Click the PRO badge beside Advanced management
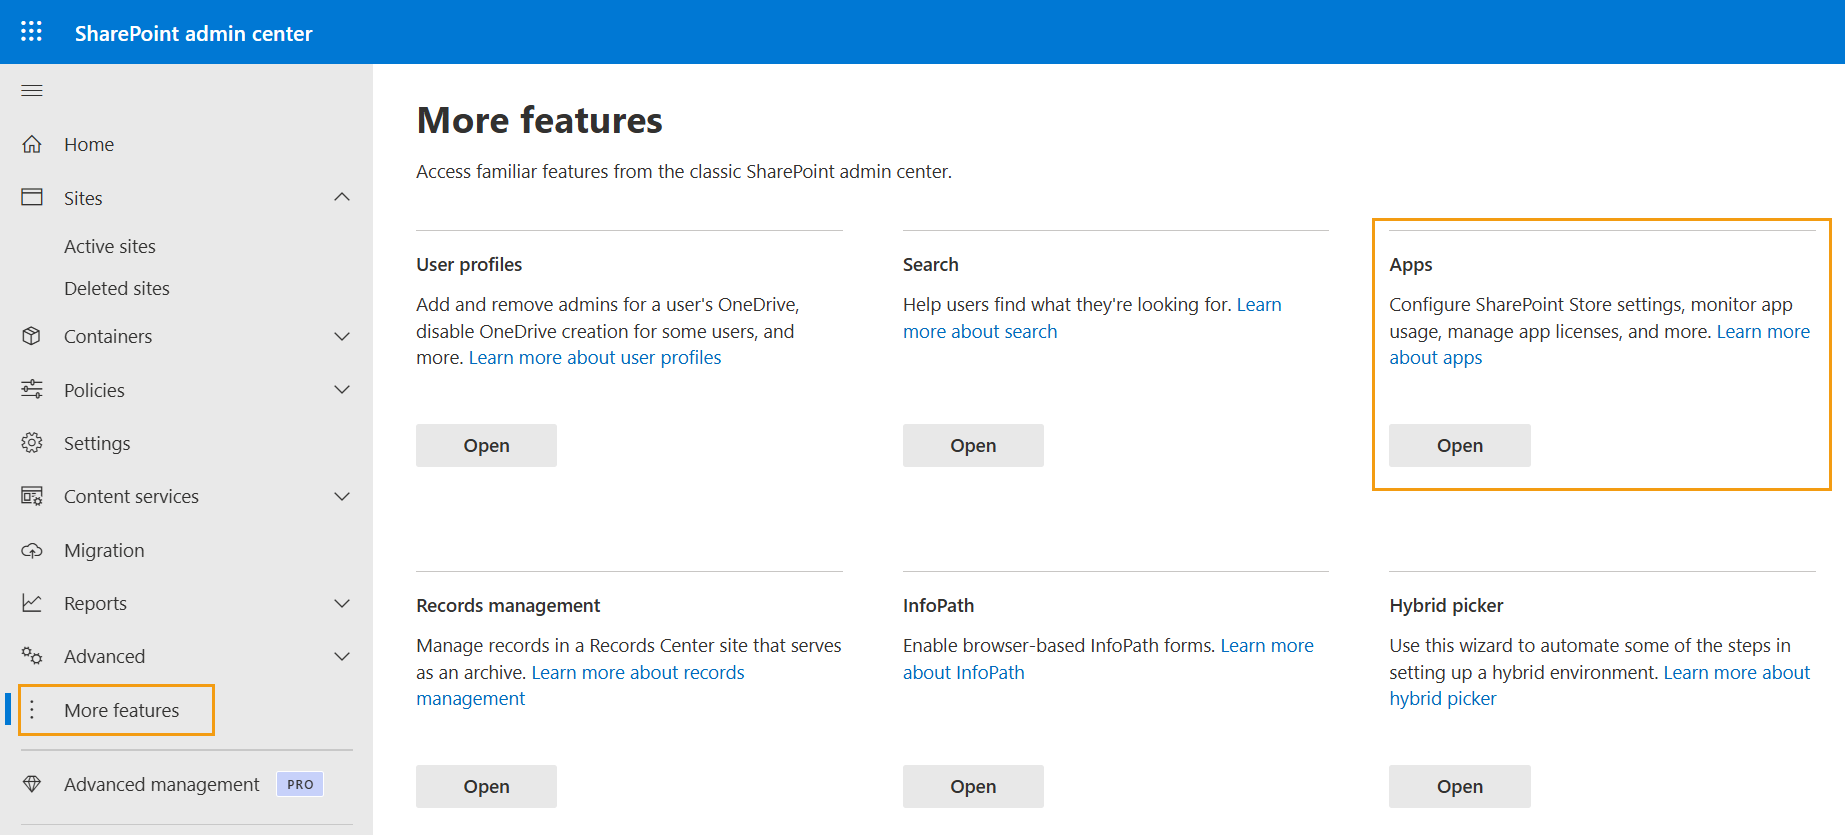 click(300, 784)
